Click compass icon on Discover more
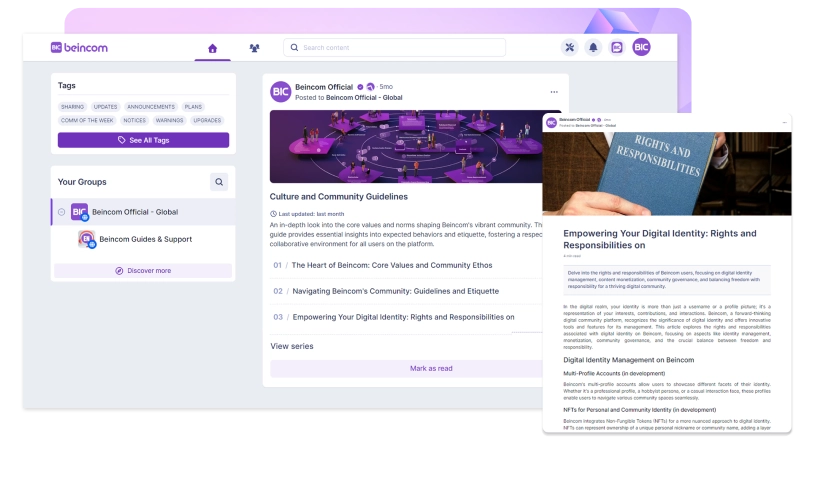 coord(119,270)
